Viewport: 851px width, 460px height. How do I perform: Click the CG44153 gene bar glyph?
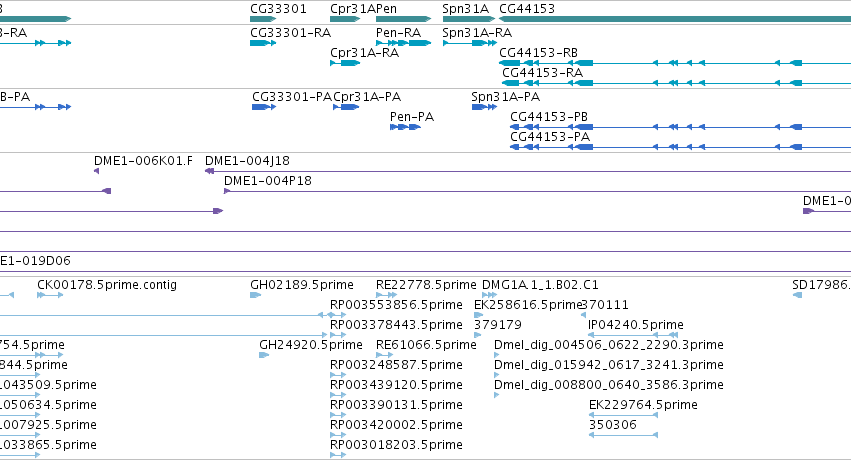[x=675, y=19]
